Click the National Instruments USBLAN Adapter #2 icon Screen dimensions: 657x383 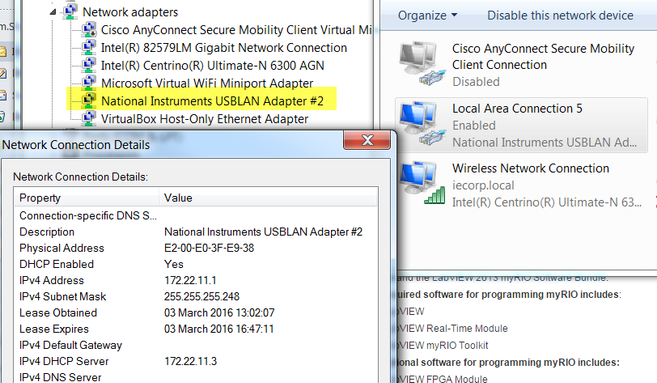pos(89,101)
